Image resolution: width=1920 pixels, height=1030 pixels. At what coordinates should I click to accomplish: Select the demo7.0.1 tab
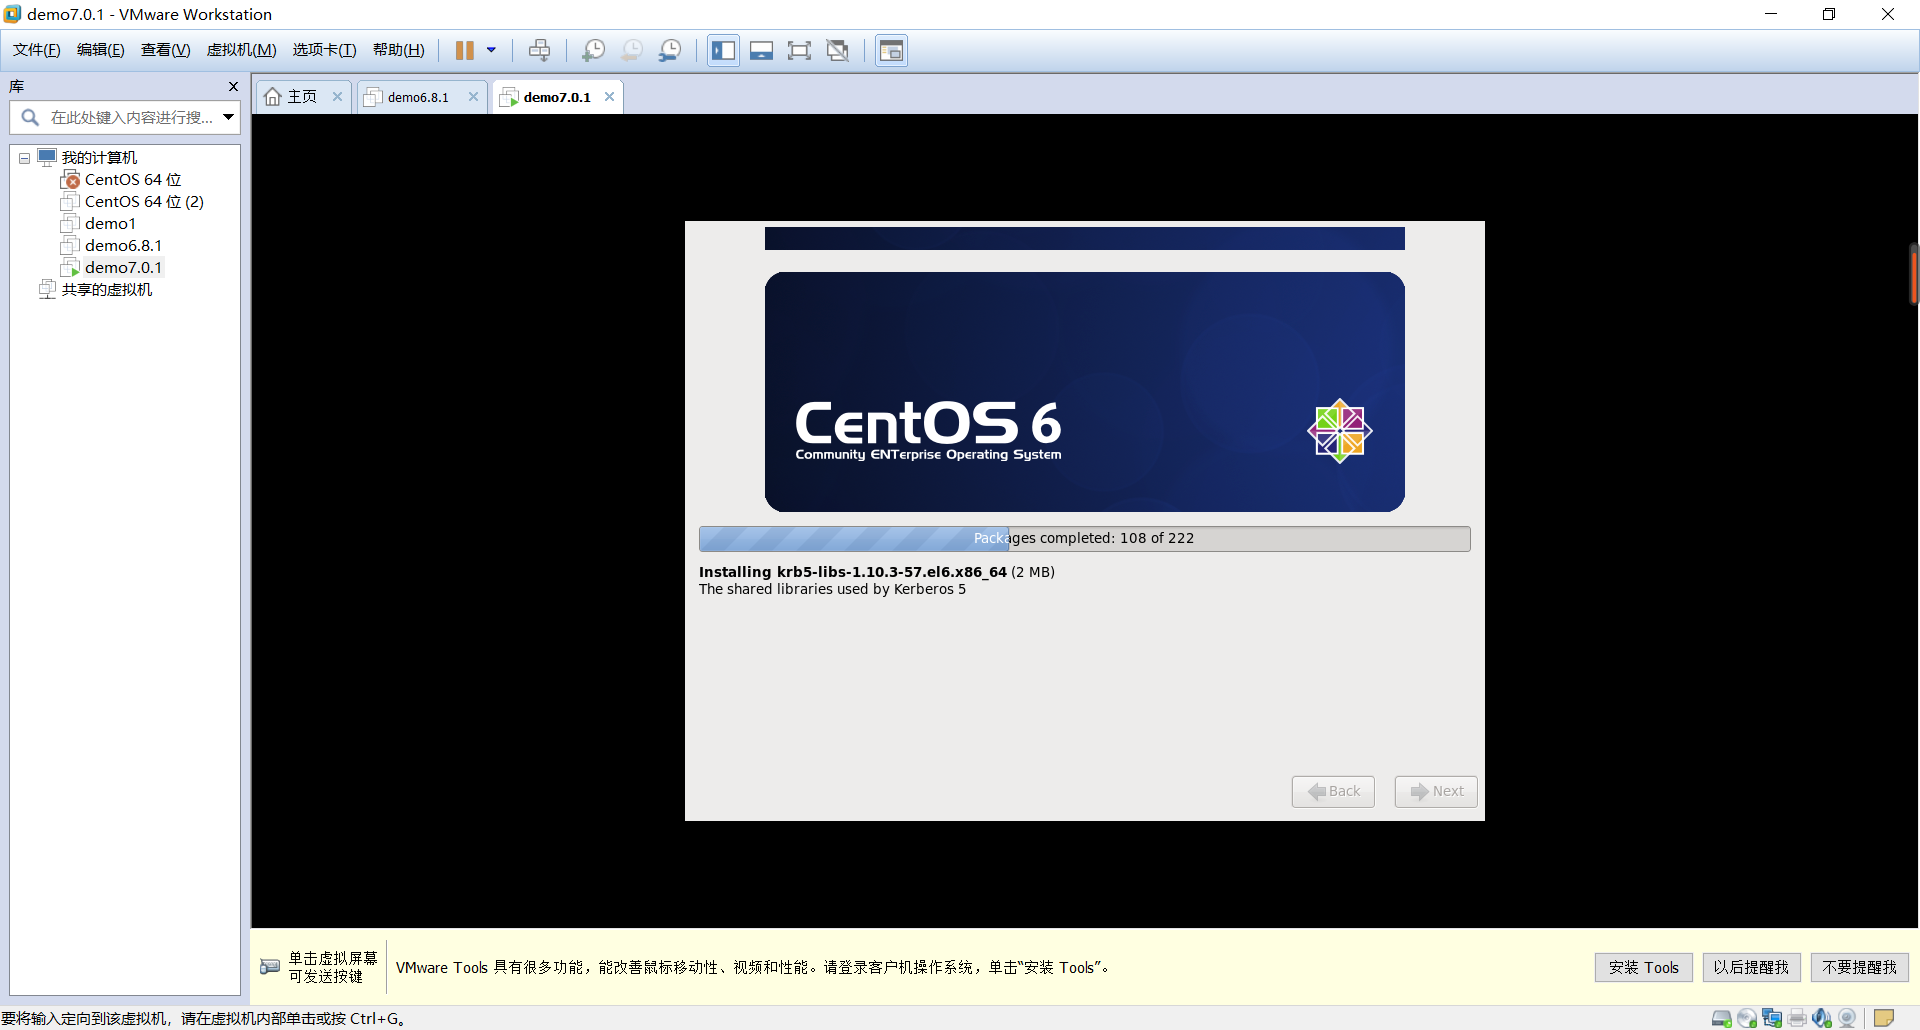click(557, 97)
